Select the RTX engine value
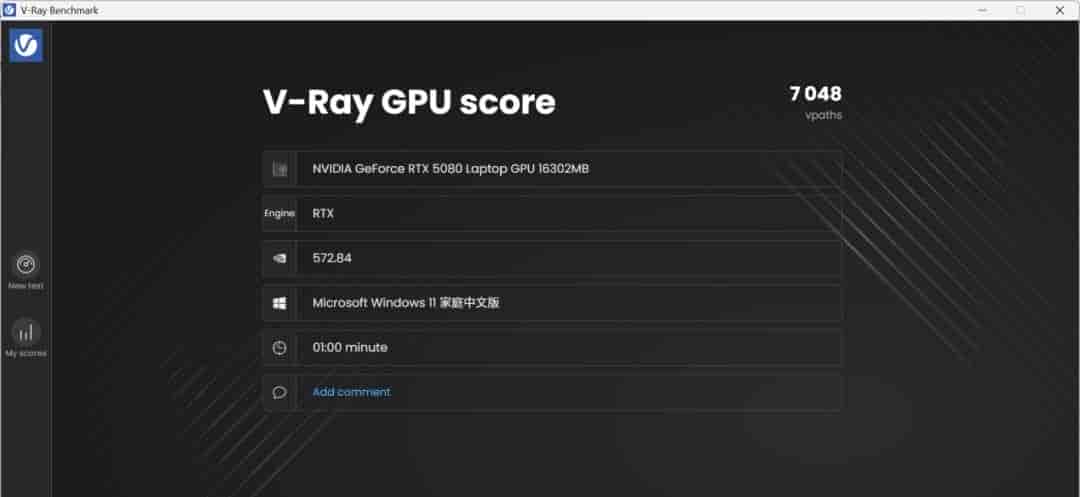 323,213
